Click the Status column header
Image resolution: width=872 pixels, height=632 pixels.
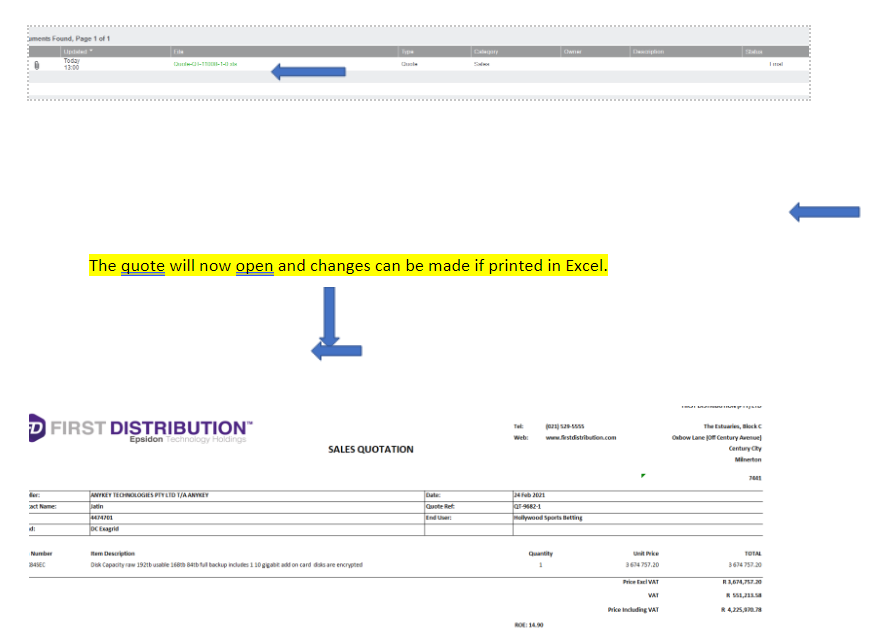tap(753, 51)
